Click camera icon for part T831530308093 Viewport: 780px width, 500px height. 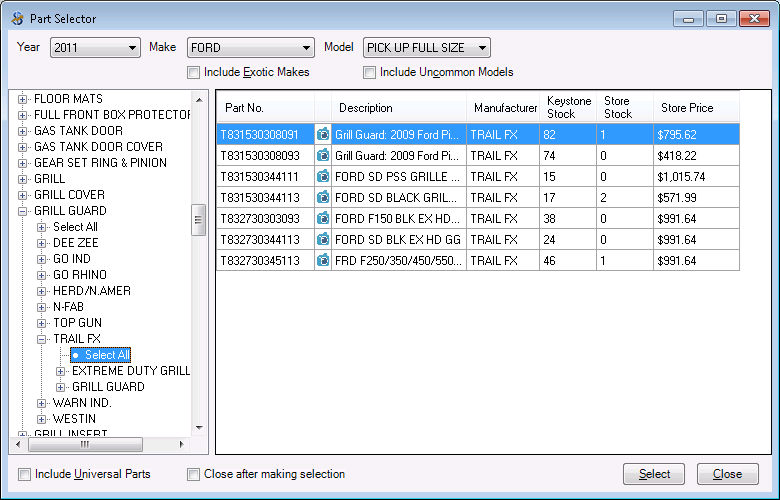tap(323, 155)
